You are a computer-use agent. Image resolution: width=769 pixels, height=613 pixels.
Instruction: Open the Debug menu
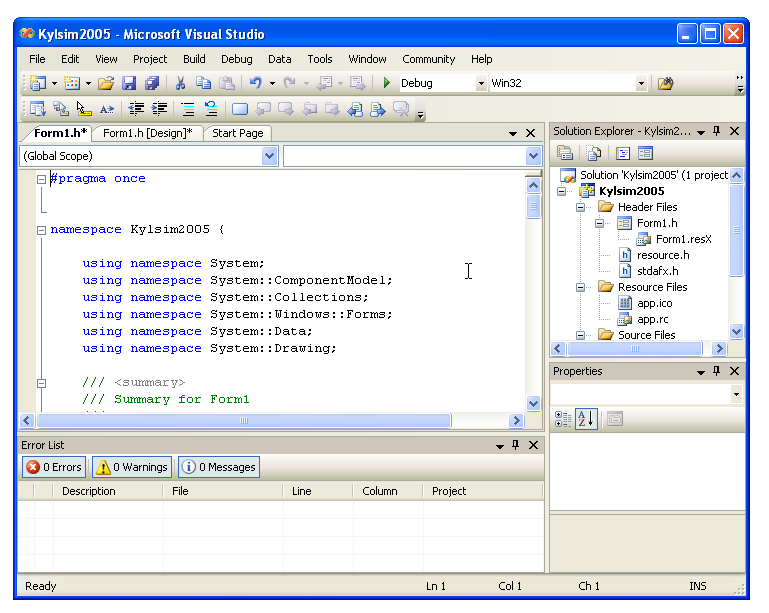[237, 59]
